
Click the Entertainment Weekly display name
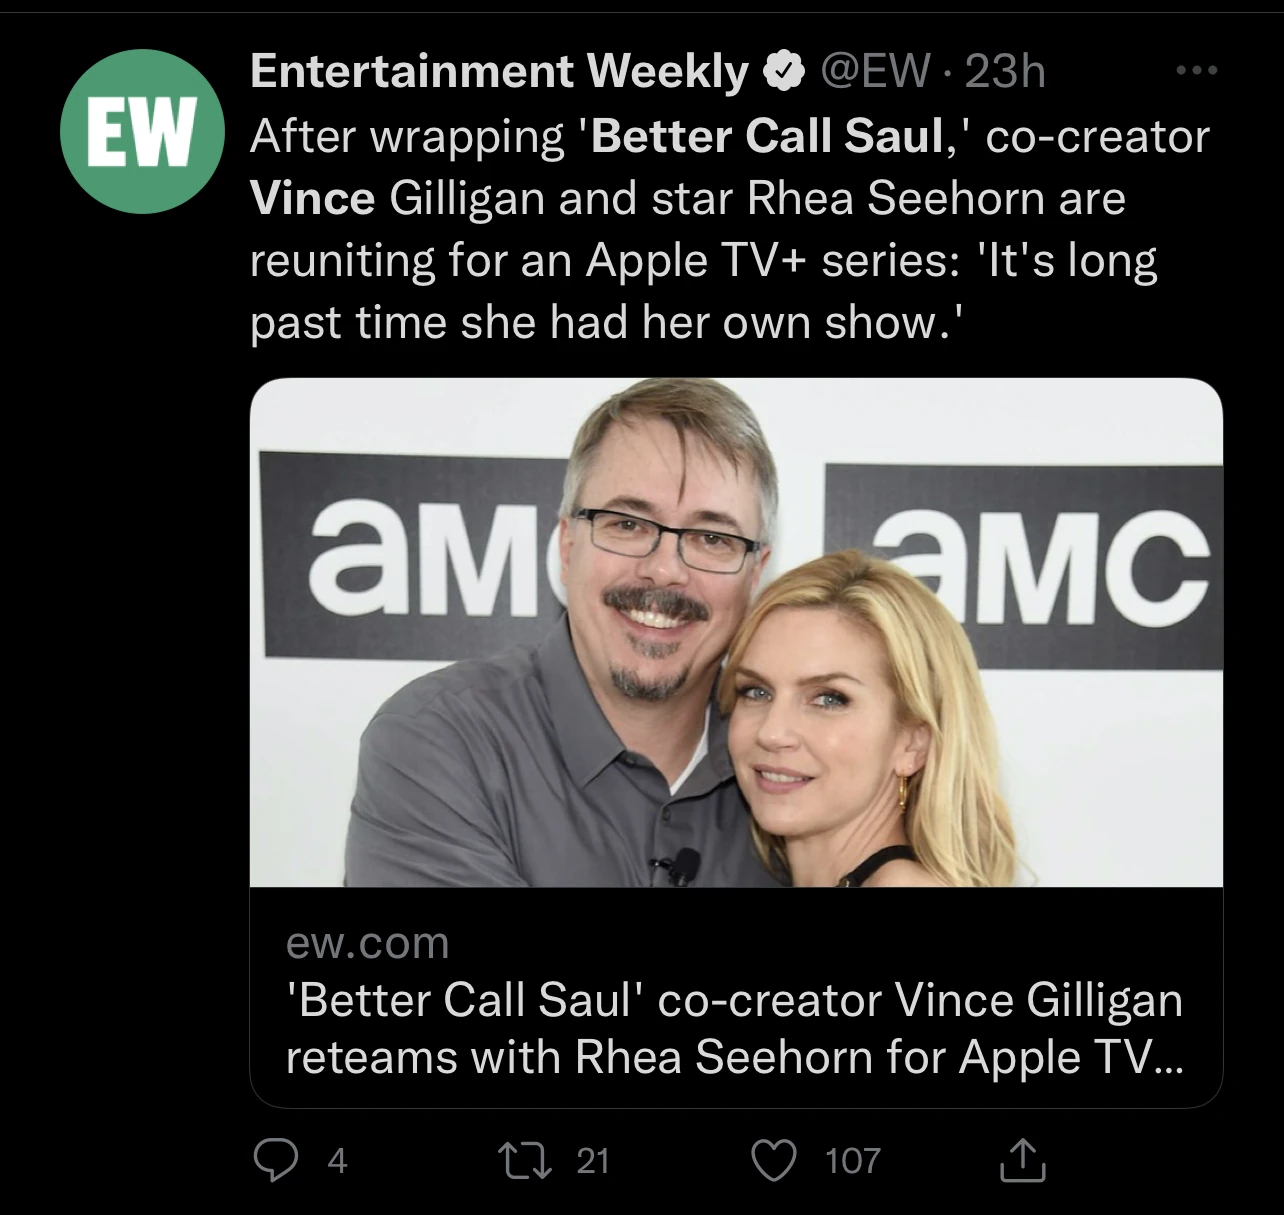(499, 71)
